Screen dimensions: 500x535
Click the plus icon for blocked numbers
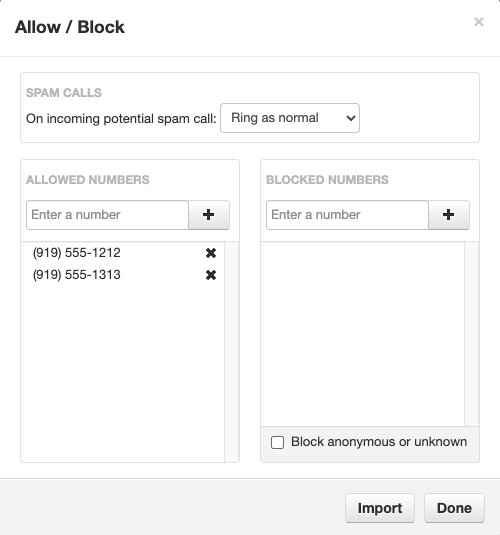pyautogui.click(x=448, y=215)
